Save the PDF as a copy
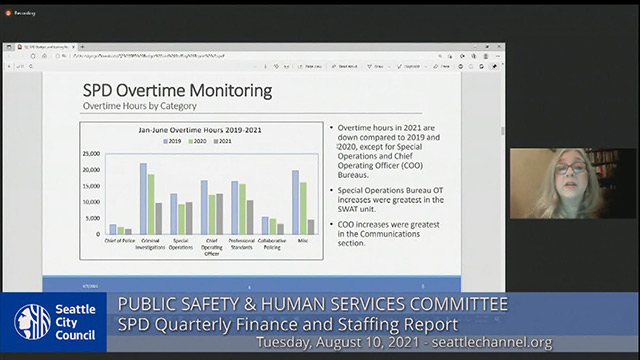This screenshot has width=640, height=360. tap(482, 66)
